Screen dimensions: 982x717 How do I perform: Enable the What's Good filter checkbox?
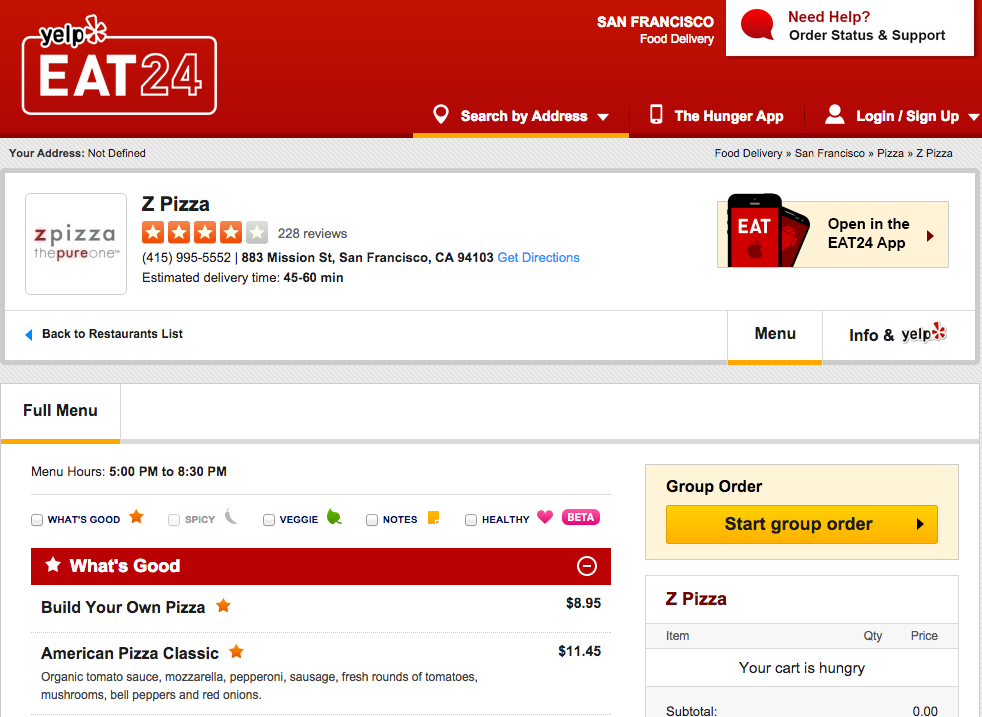pyautogui.click(x=37, y=520)
